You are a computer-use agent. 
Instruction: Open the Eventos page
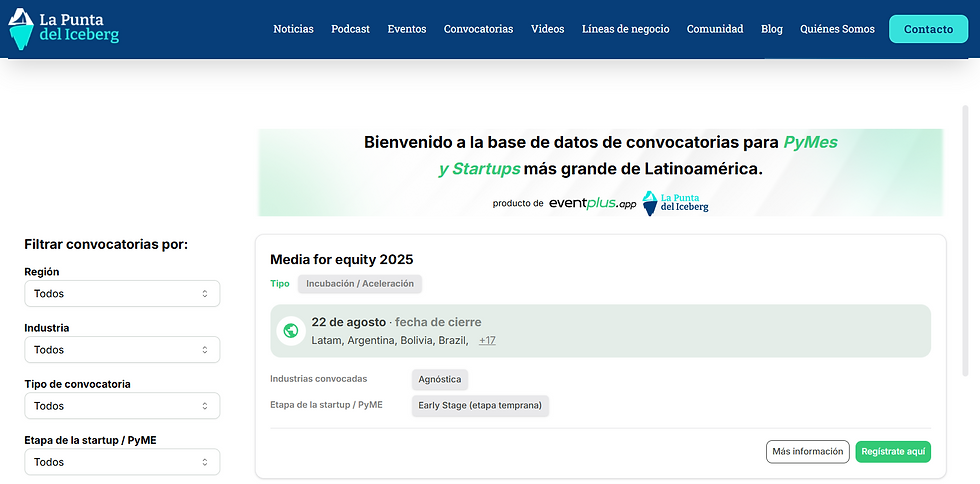(407, 29)
